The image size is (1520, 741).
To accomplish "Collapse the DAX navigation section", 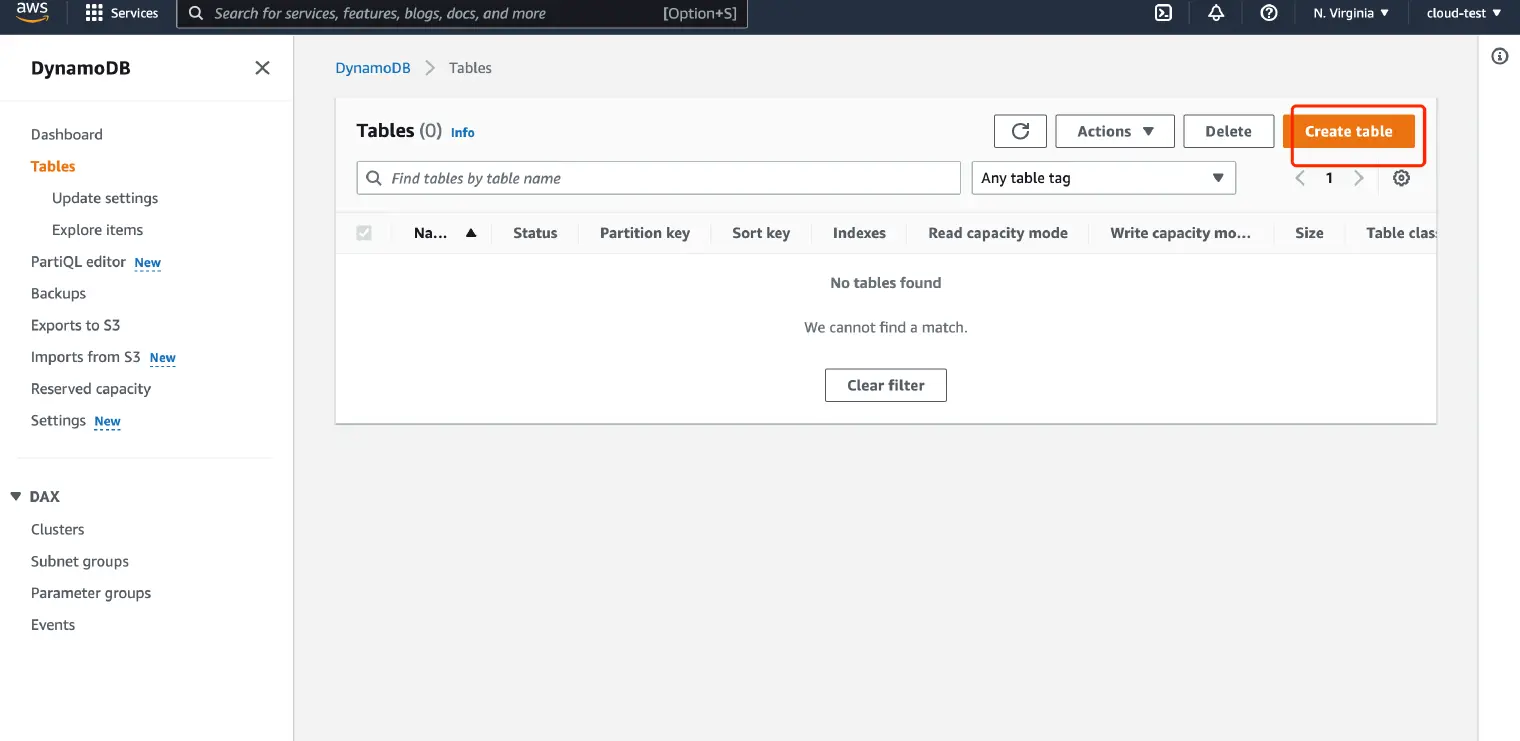I will [15, 496].
